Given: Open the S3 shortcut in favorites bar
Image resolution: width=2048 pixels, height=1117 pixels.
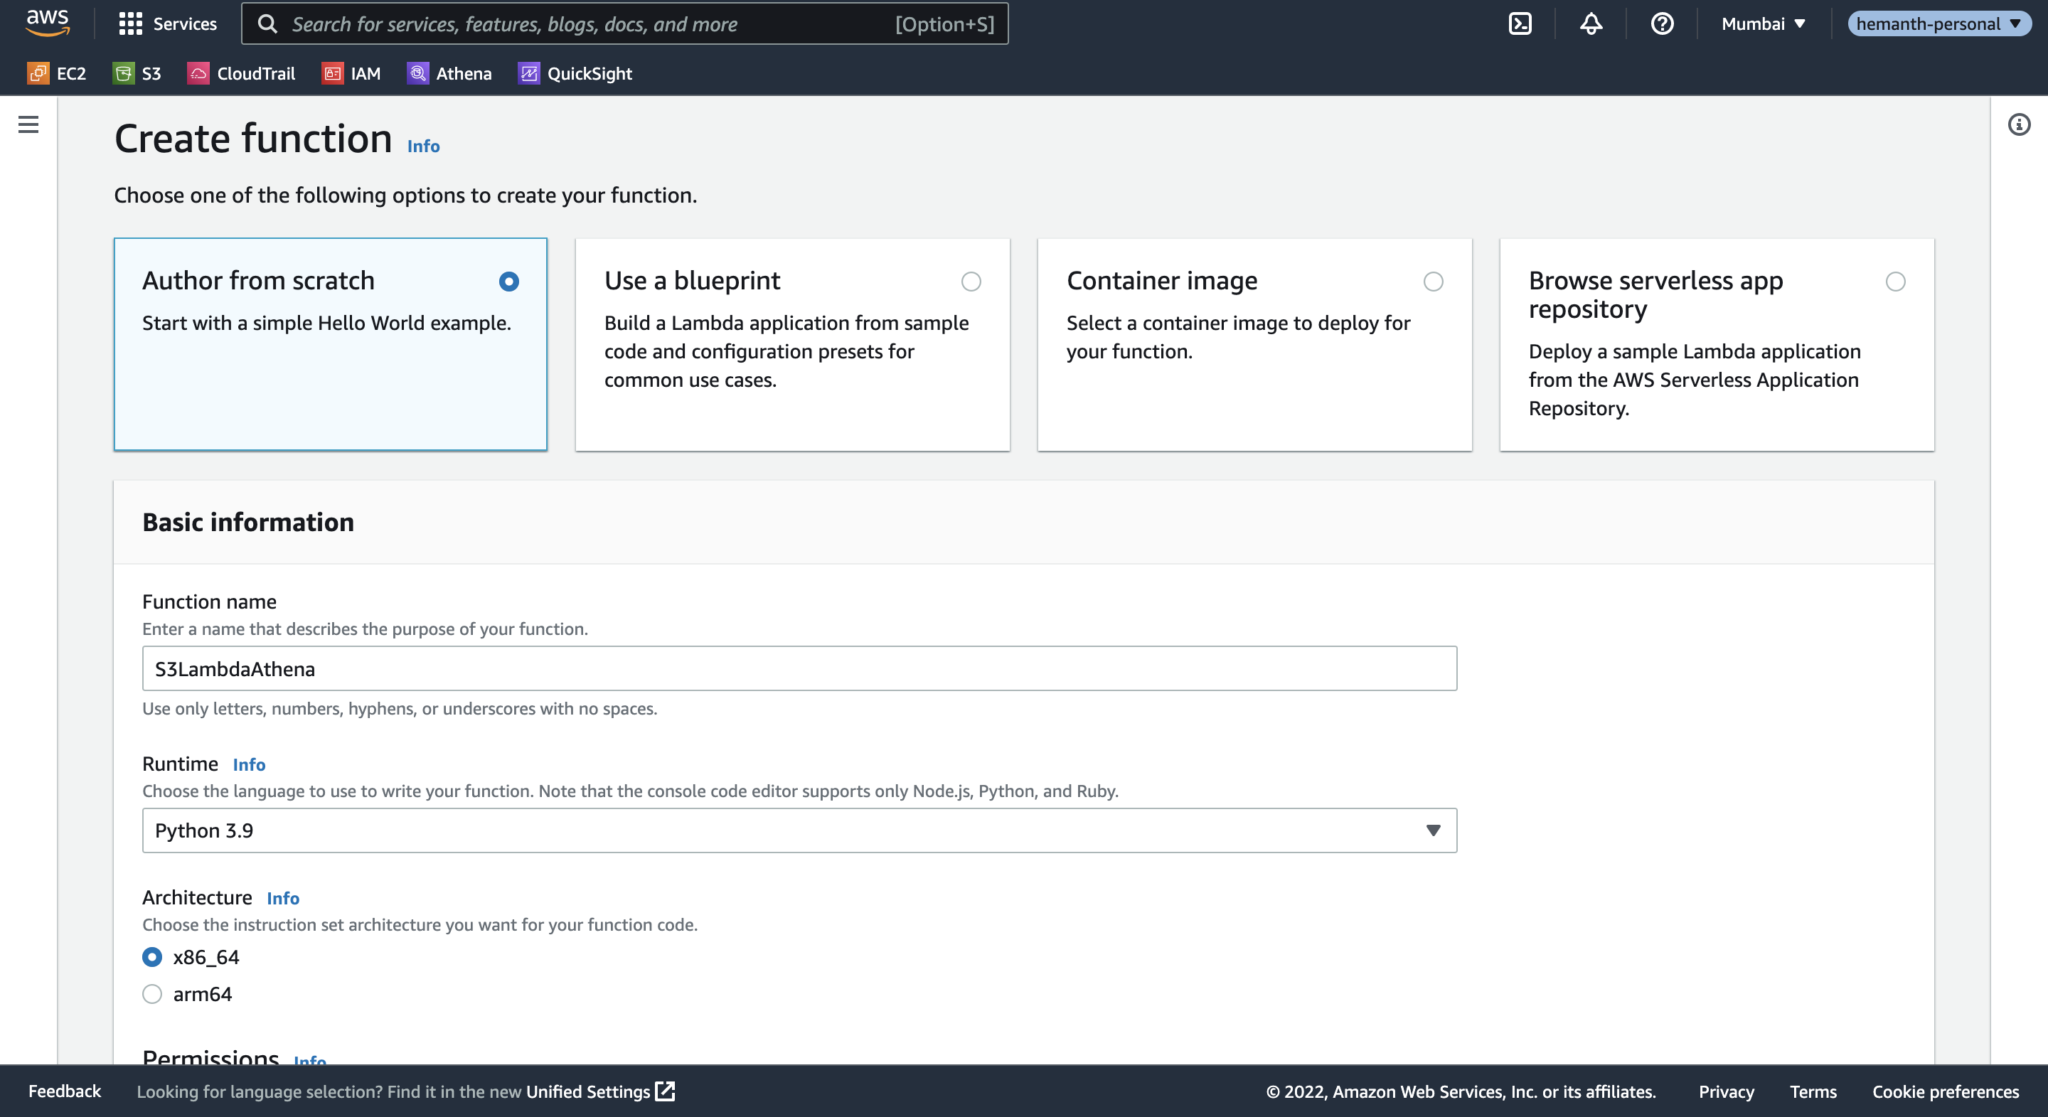Looking at the screenshot, I should [137, 73].
